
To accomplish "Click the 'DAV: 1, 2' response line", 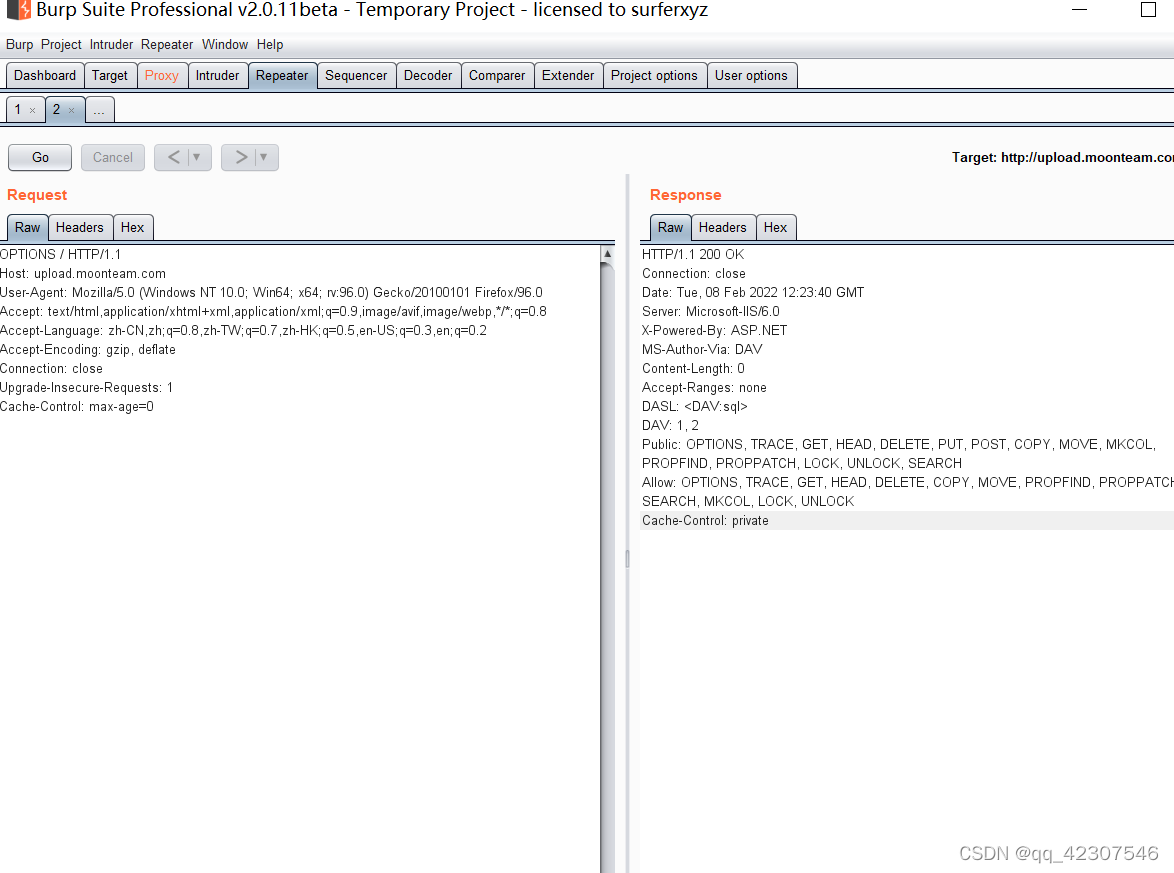I will (x=670, y=425).
